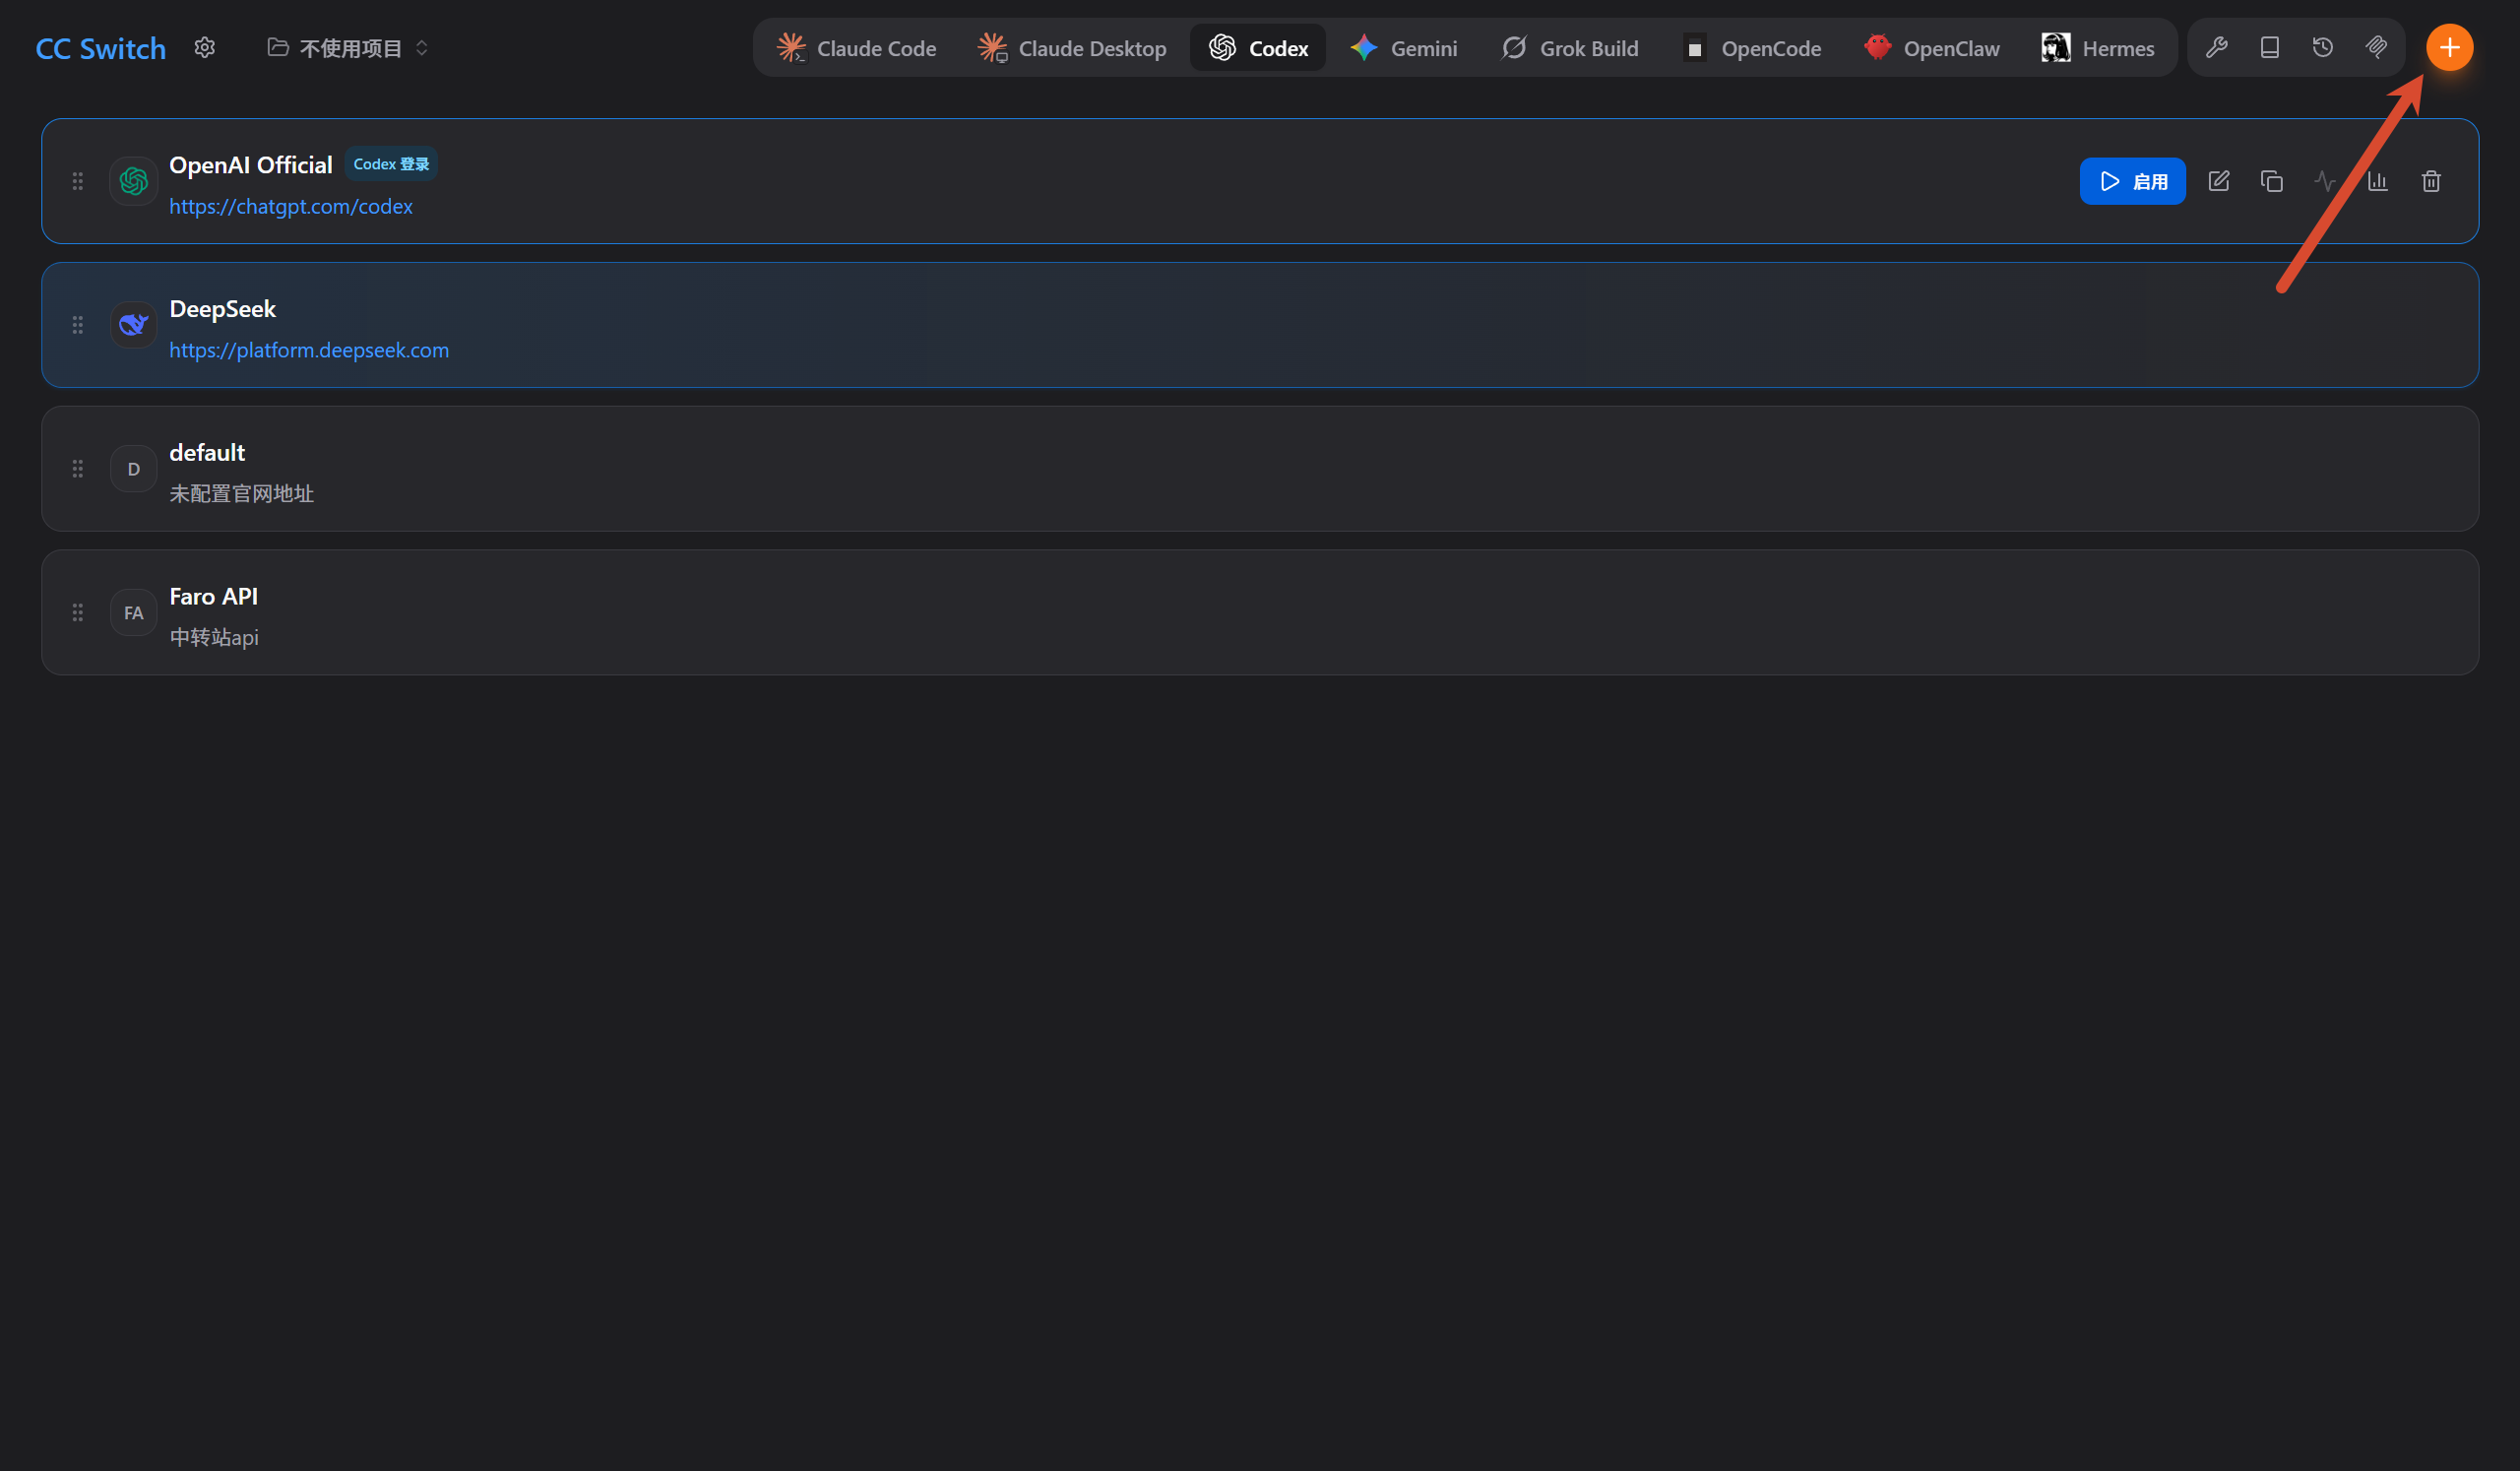Click the OpenAI logo on the OpenAI Official card

[x=133, y=181]
